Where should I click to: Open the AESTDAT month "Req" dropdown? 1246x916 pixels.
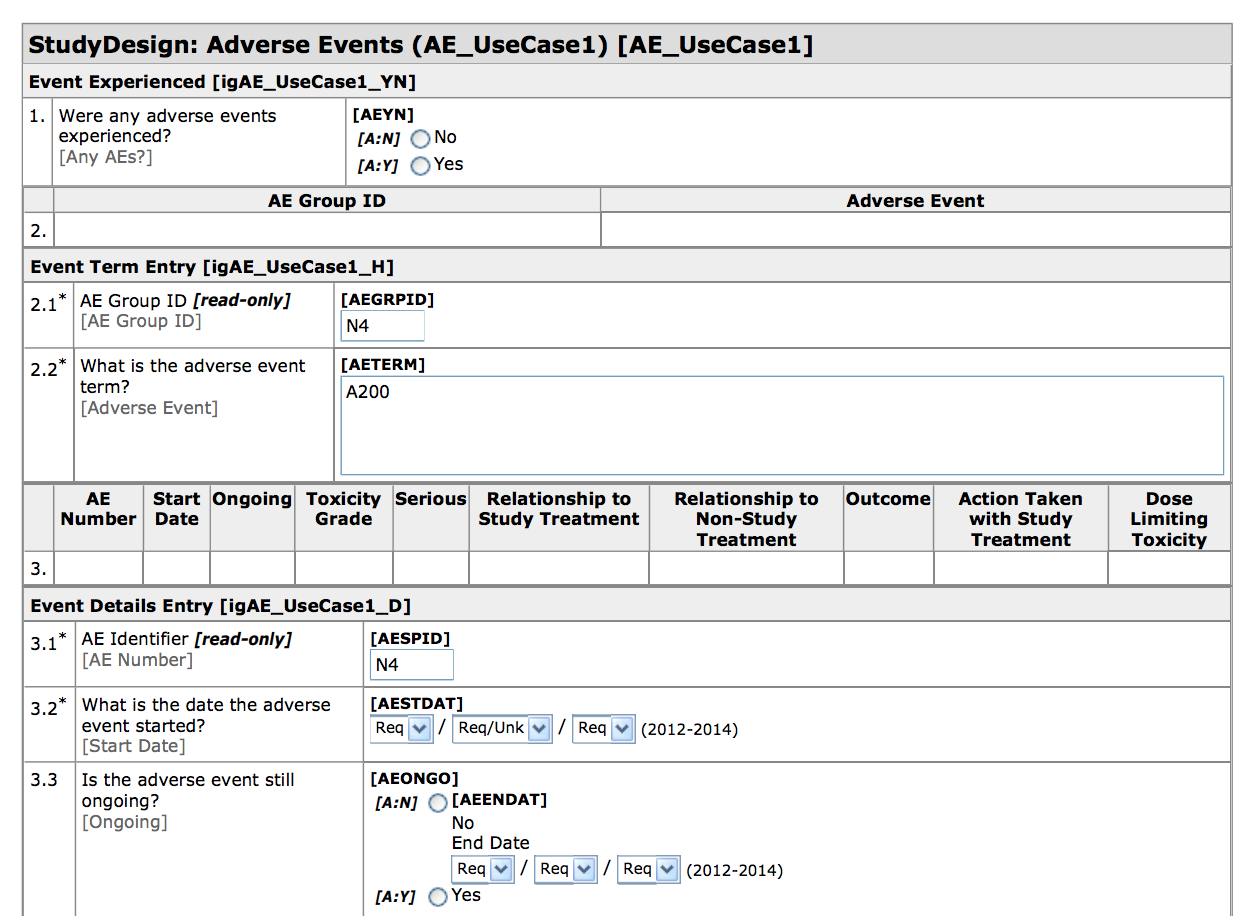point(401,729)
